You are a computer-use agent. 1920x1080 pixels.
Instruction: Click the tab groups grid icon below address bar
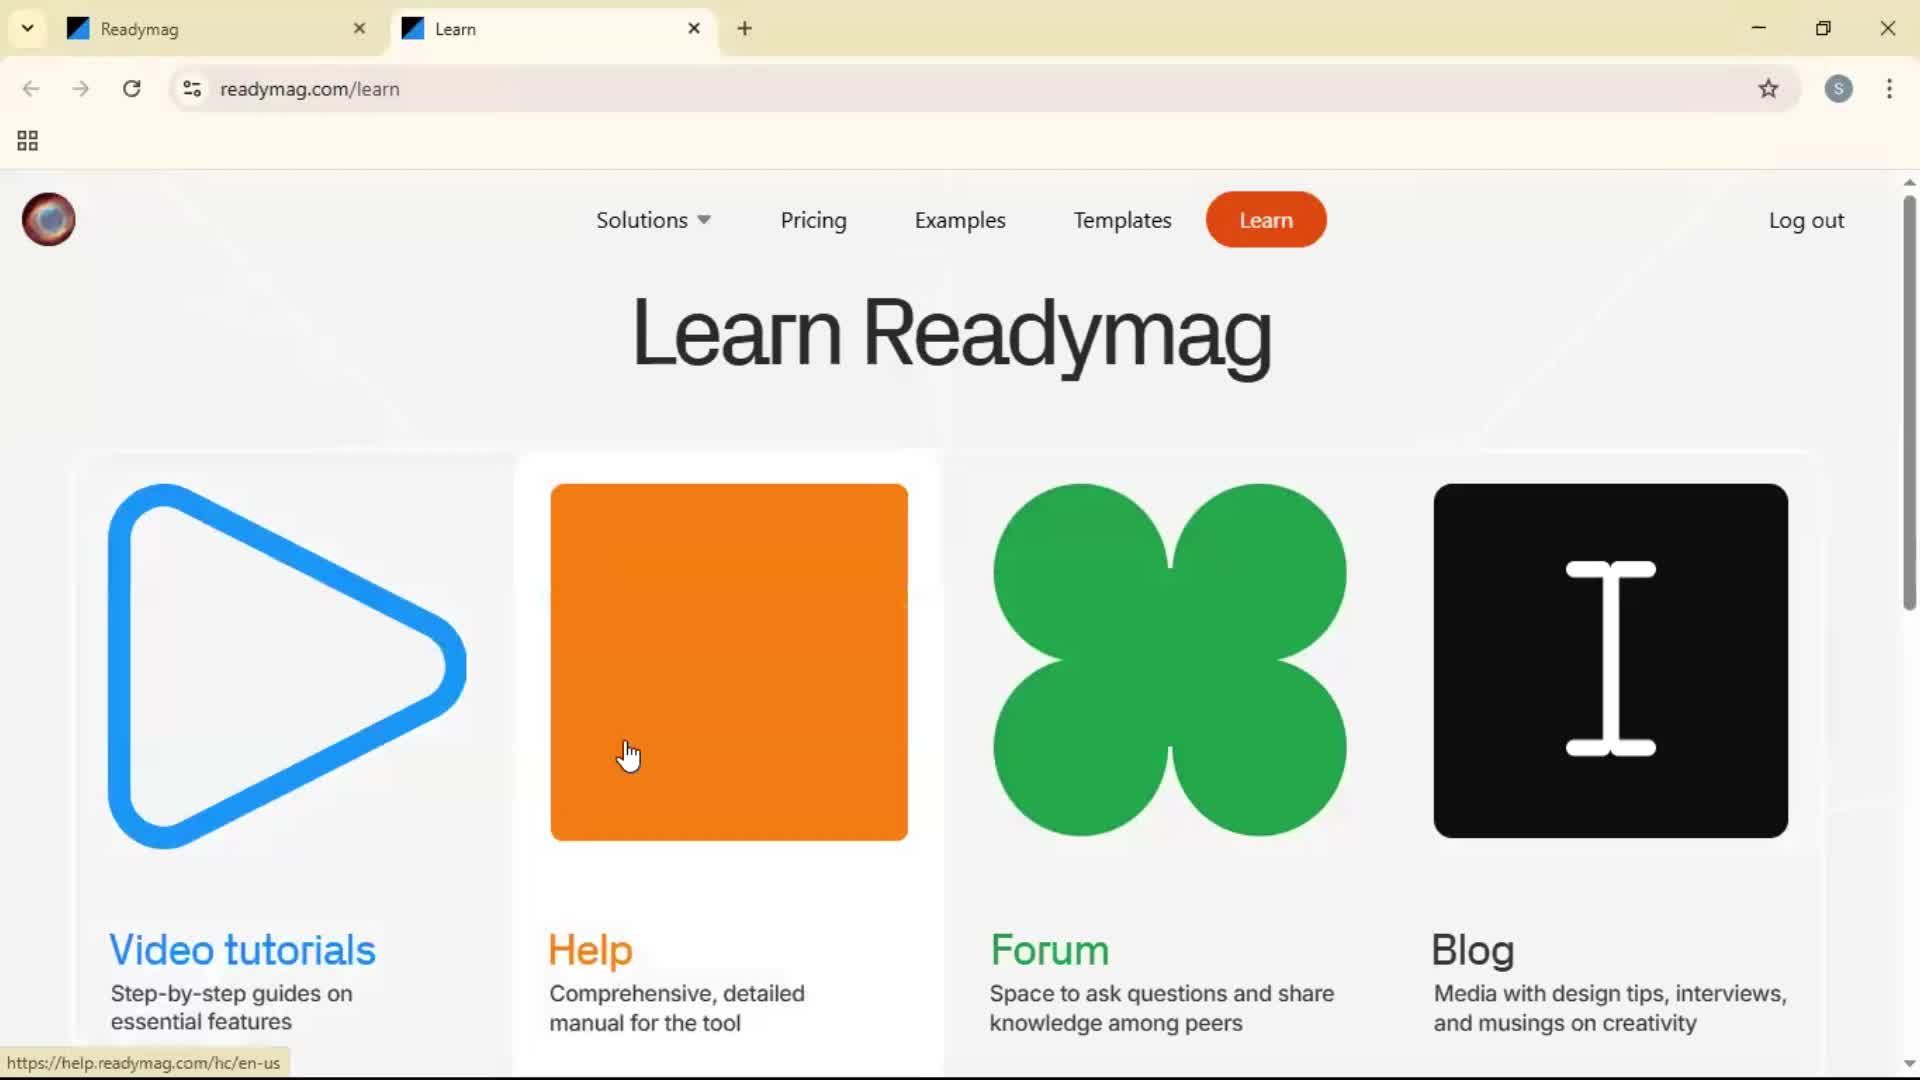[26, 140]
